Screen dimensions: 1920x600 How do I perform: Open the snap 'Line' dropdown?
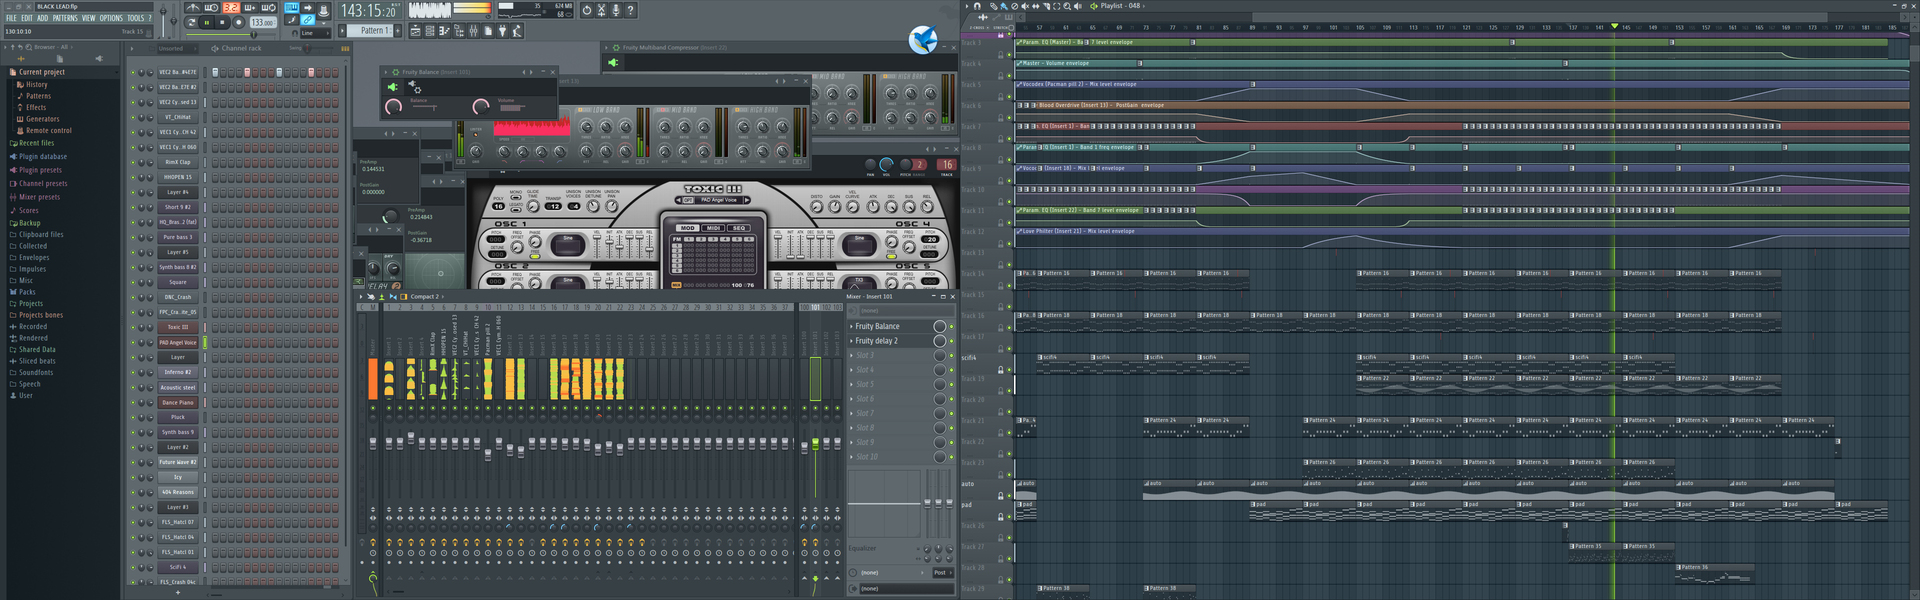coord(315,33)
